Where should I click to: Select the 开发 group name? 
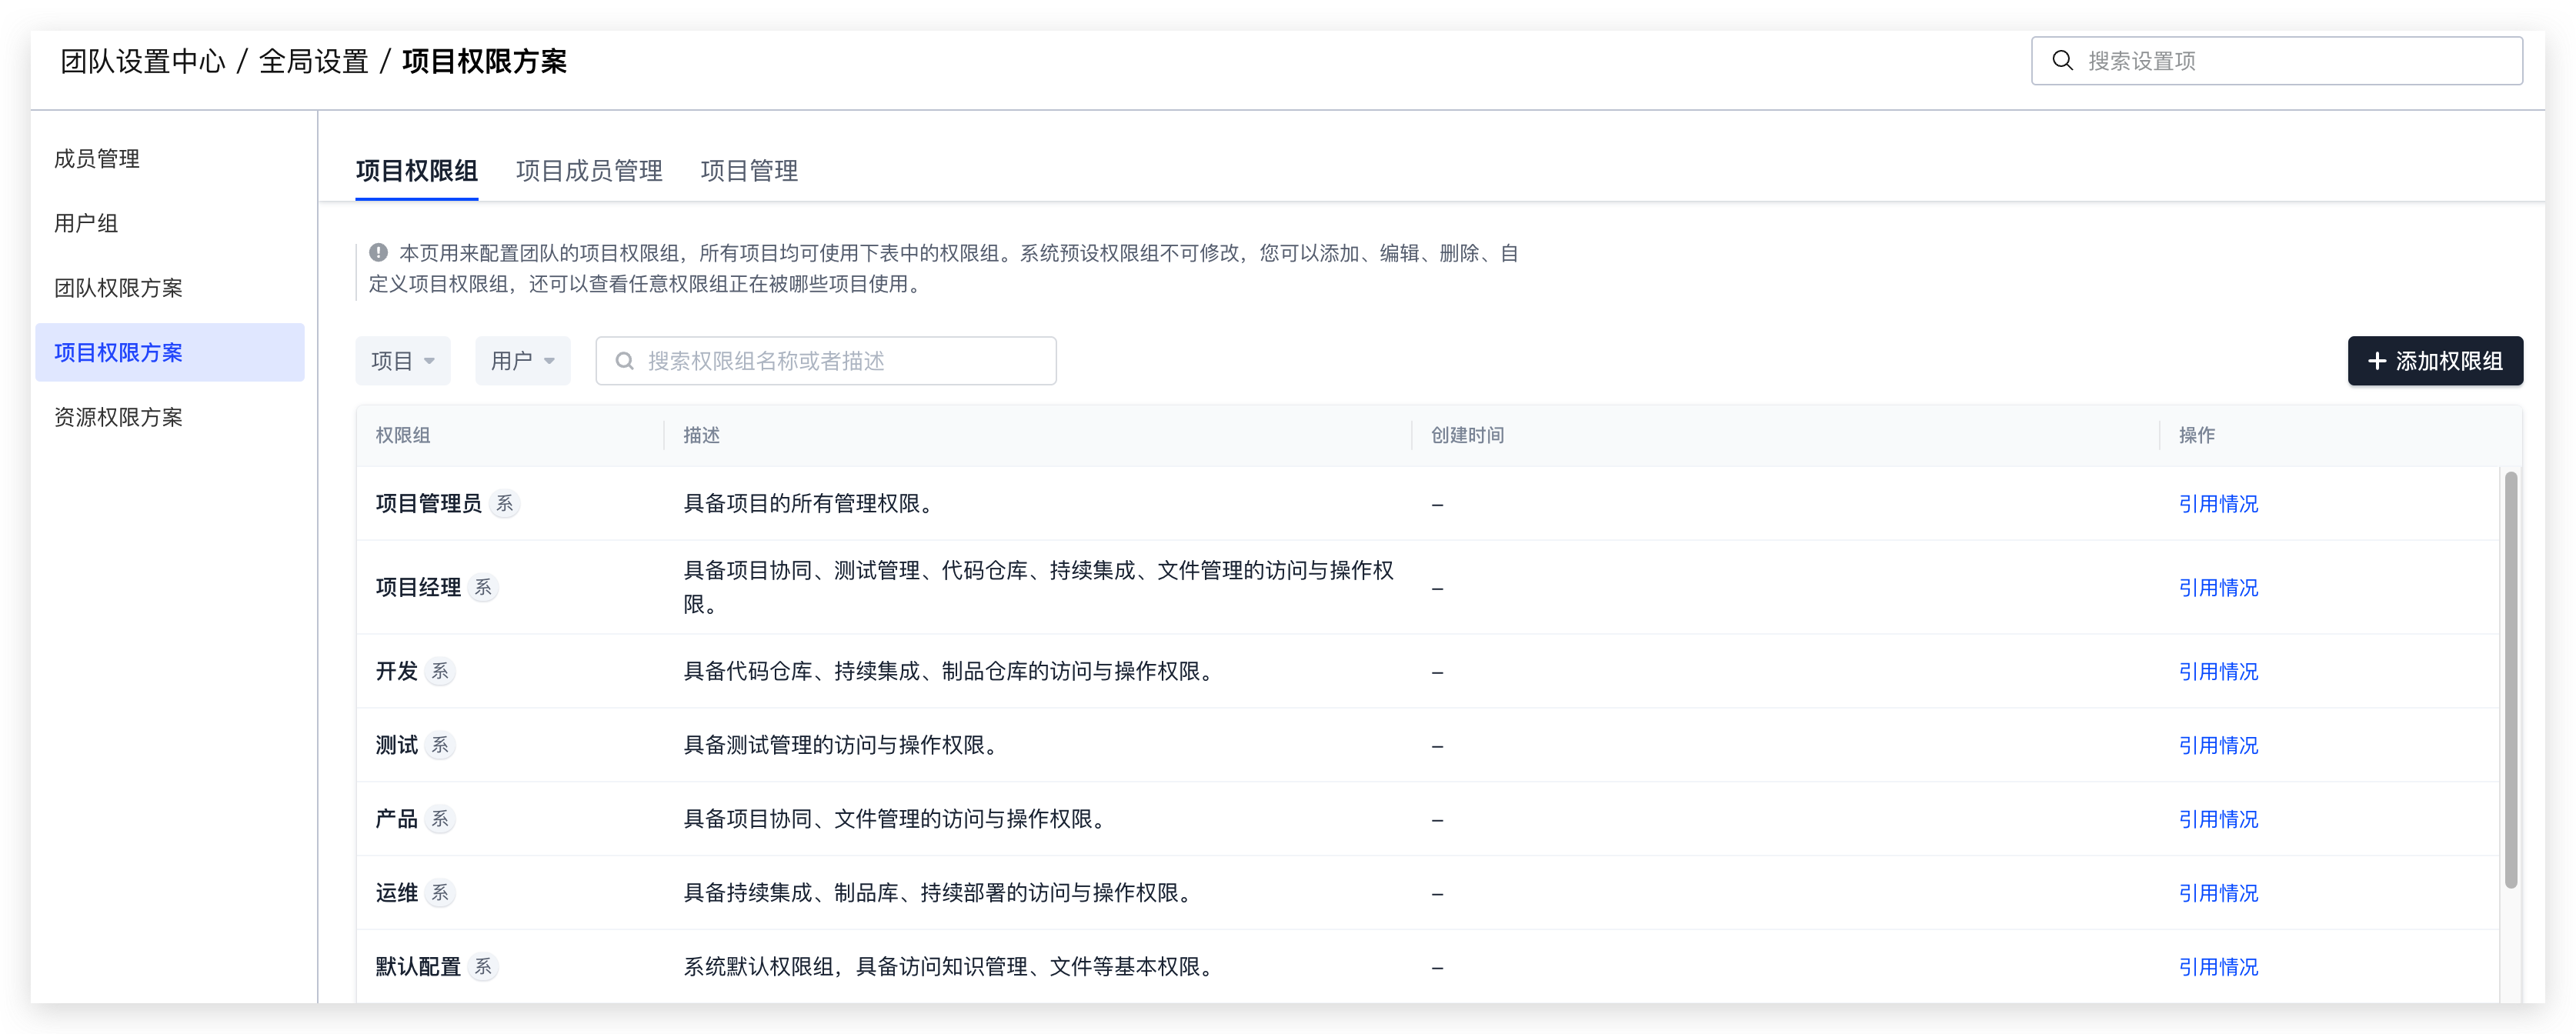396,672
